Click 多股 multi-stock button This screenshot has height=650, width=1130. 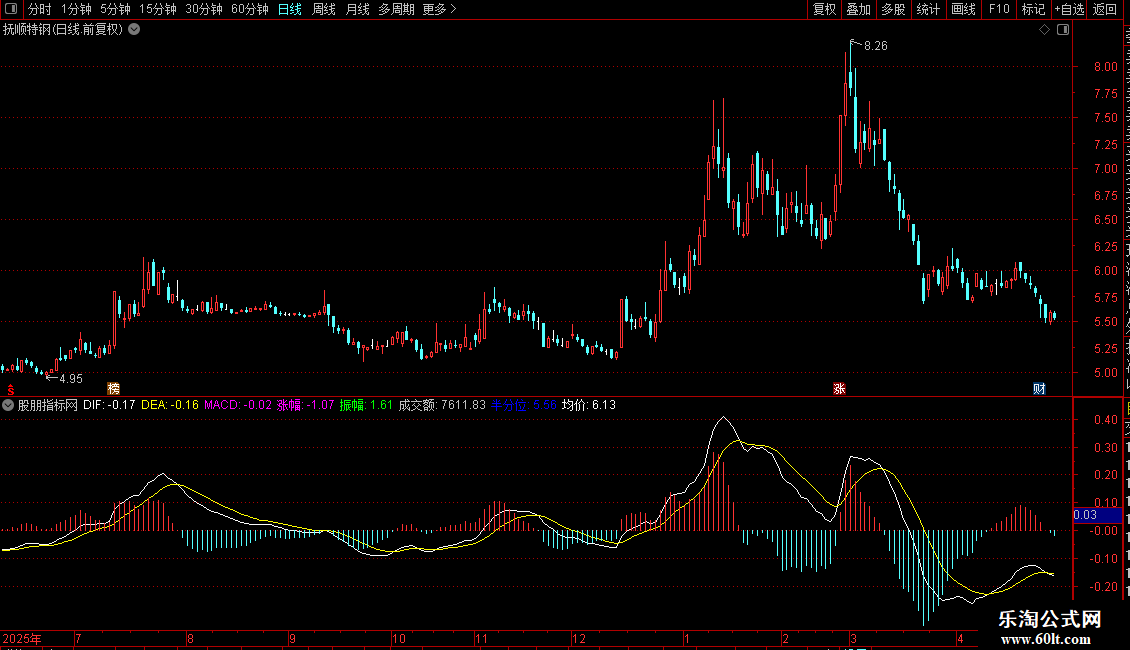[x=893, y=9]
